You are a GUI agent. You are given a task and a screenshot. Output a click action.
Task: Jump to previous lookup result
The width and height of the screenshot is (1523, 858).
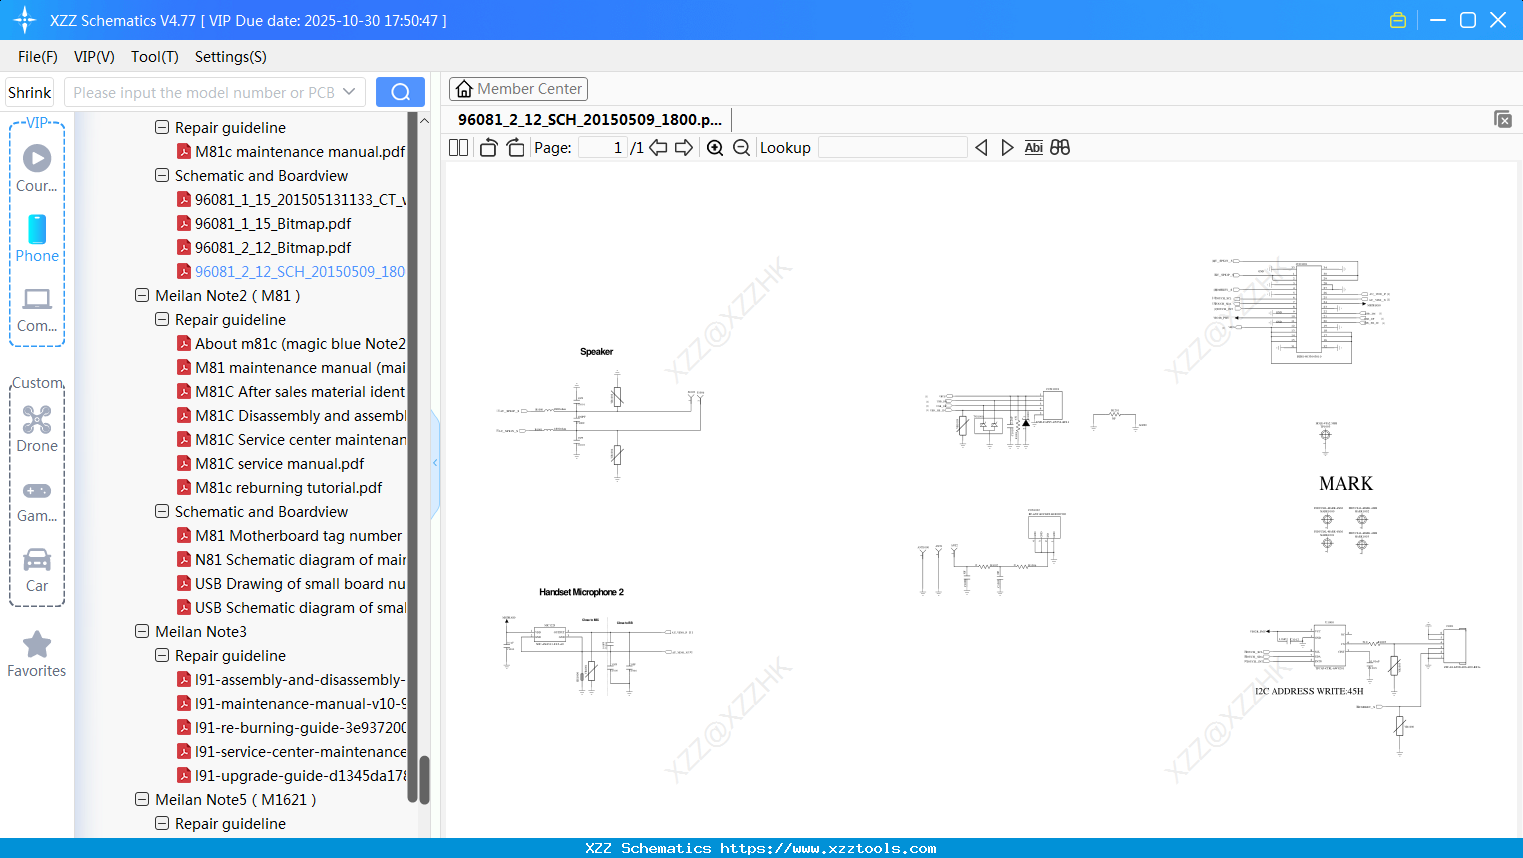[981, 148]
